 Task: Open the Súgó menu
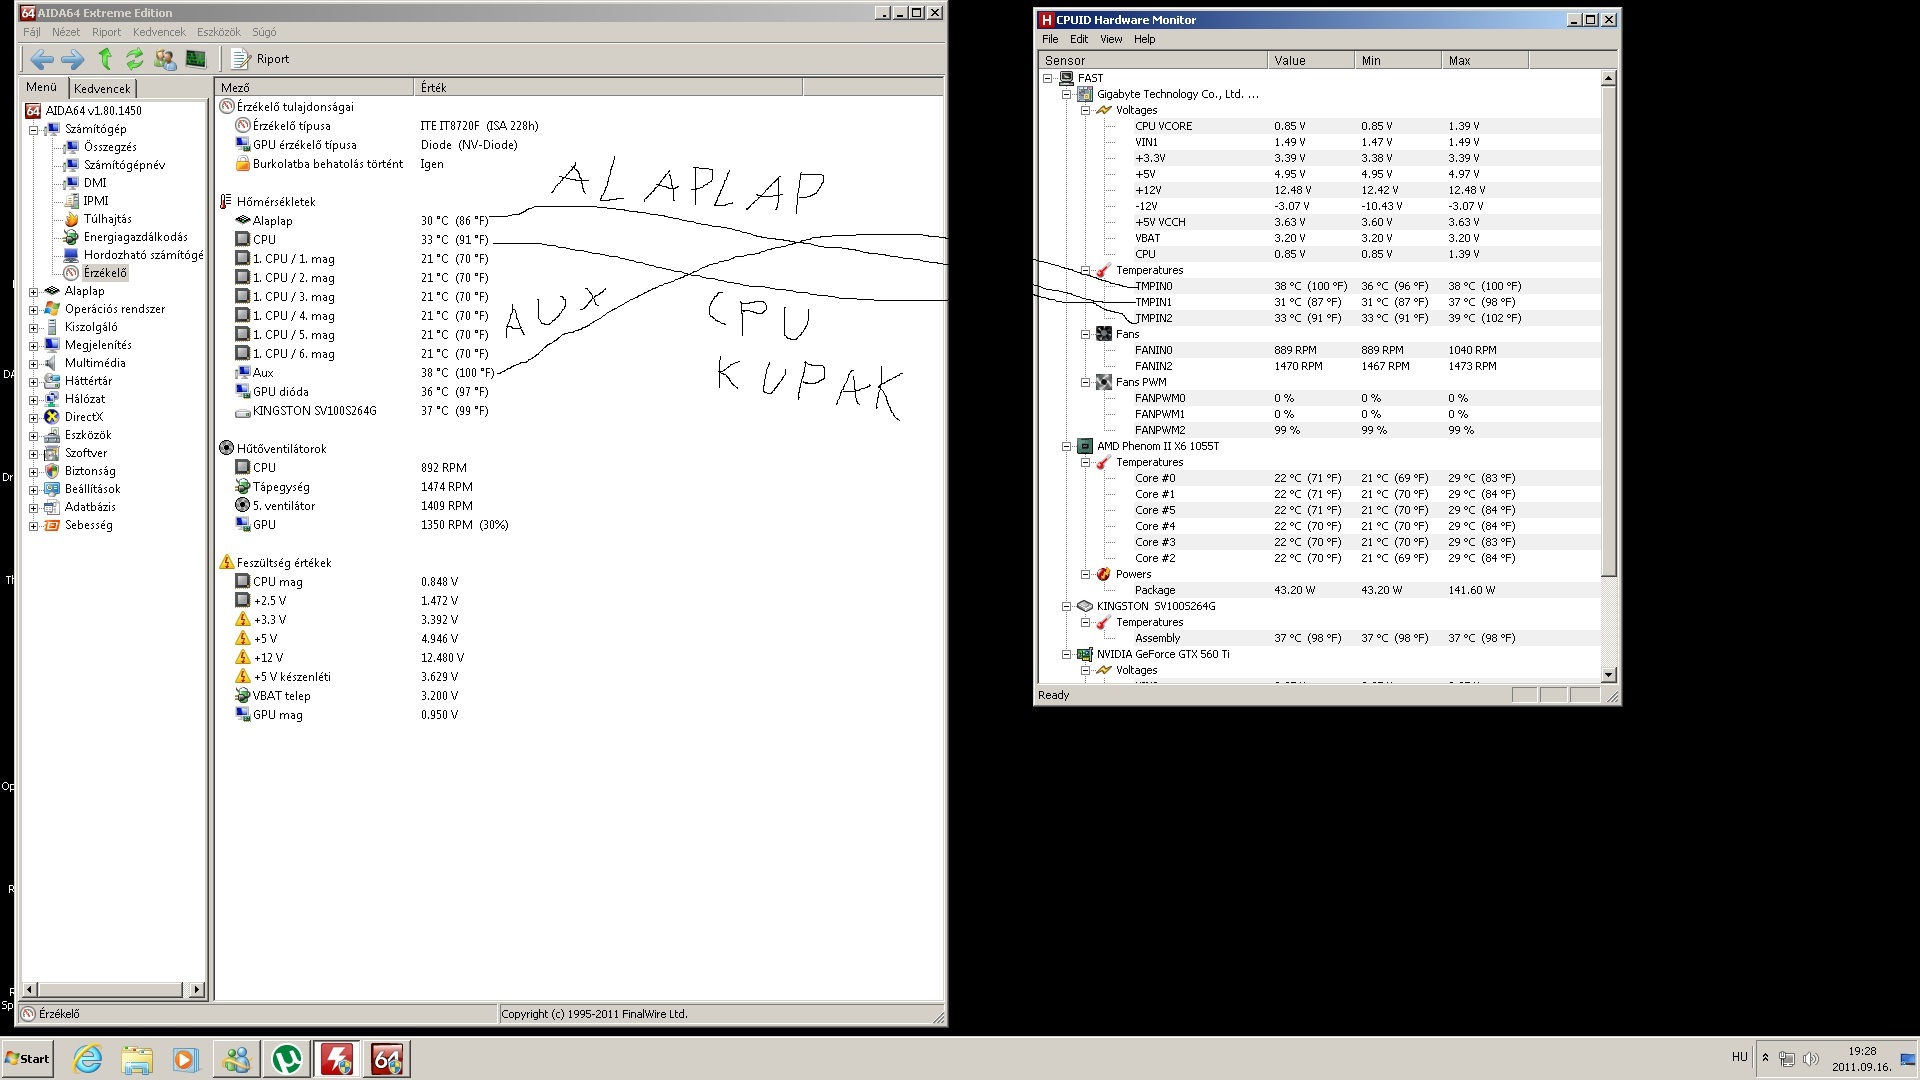point(264,32)
